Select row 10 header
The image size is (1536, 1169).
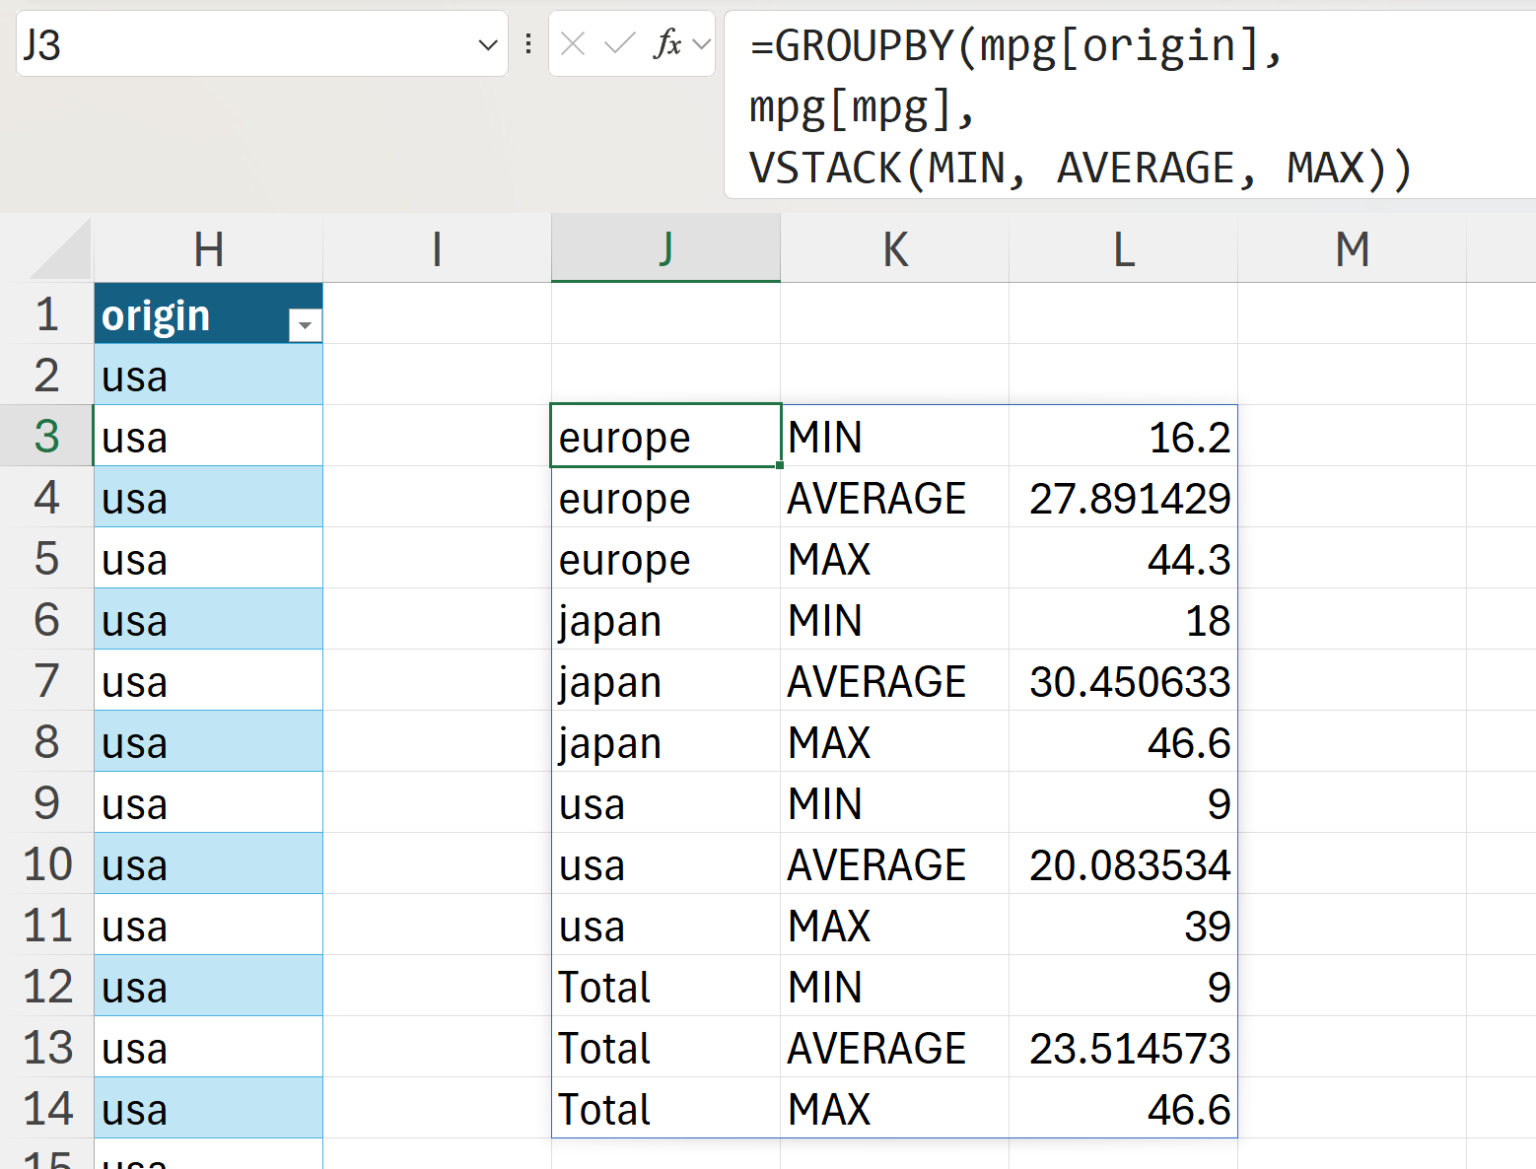[x=46, y=864]
